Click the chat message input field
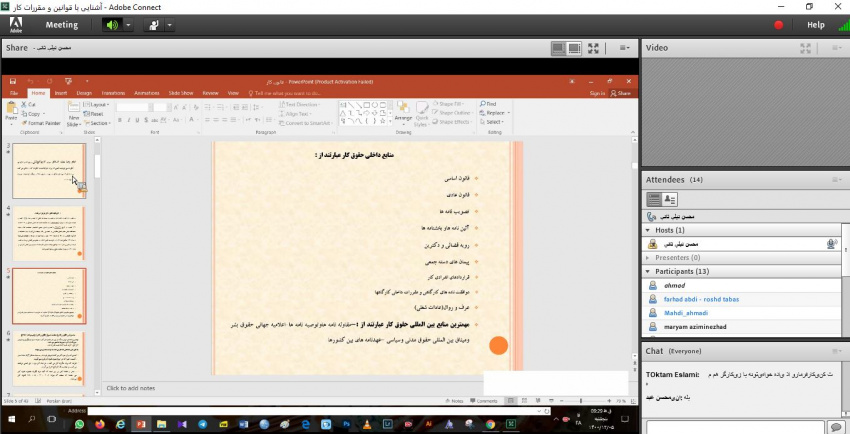850x434 pixels. click(x=732, y=426)
